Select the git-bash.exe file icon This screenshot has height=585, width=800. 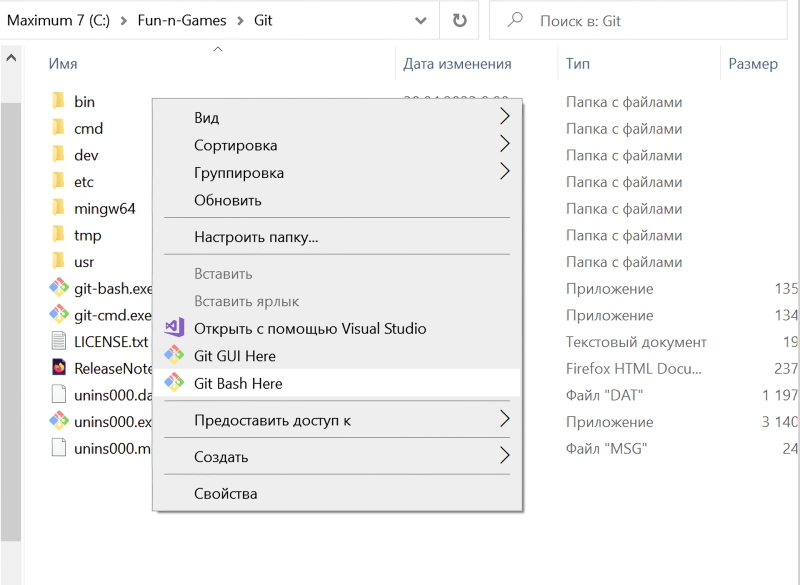pyautogui.click(x=59, y=289)
